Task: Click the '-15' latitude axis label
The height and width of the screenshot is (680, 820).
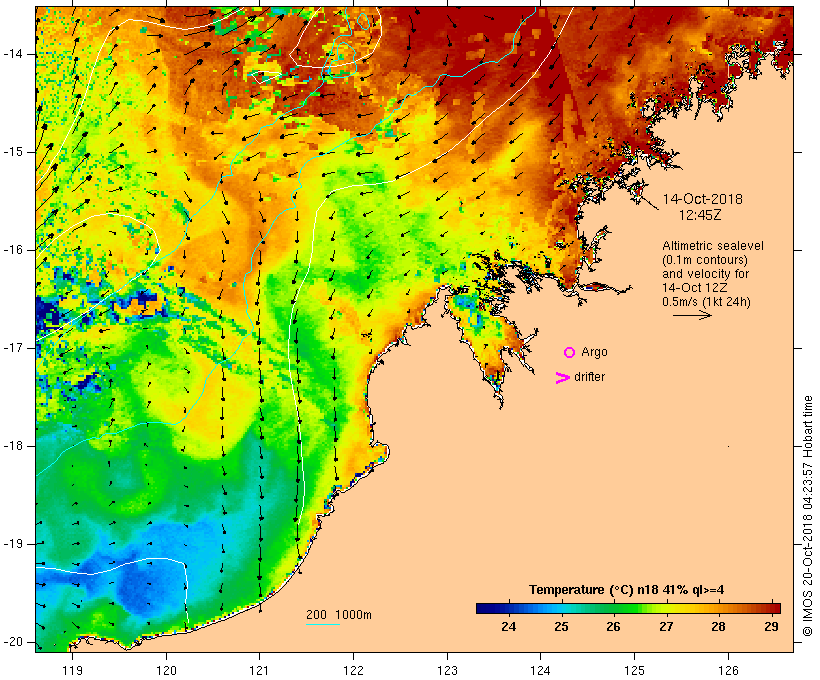Action: 13,152
